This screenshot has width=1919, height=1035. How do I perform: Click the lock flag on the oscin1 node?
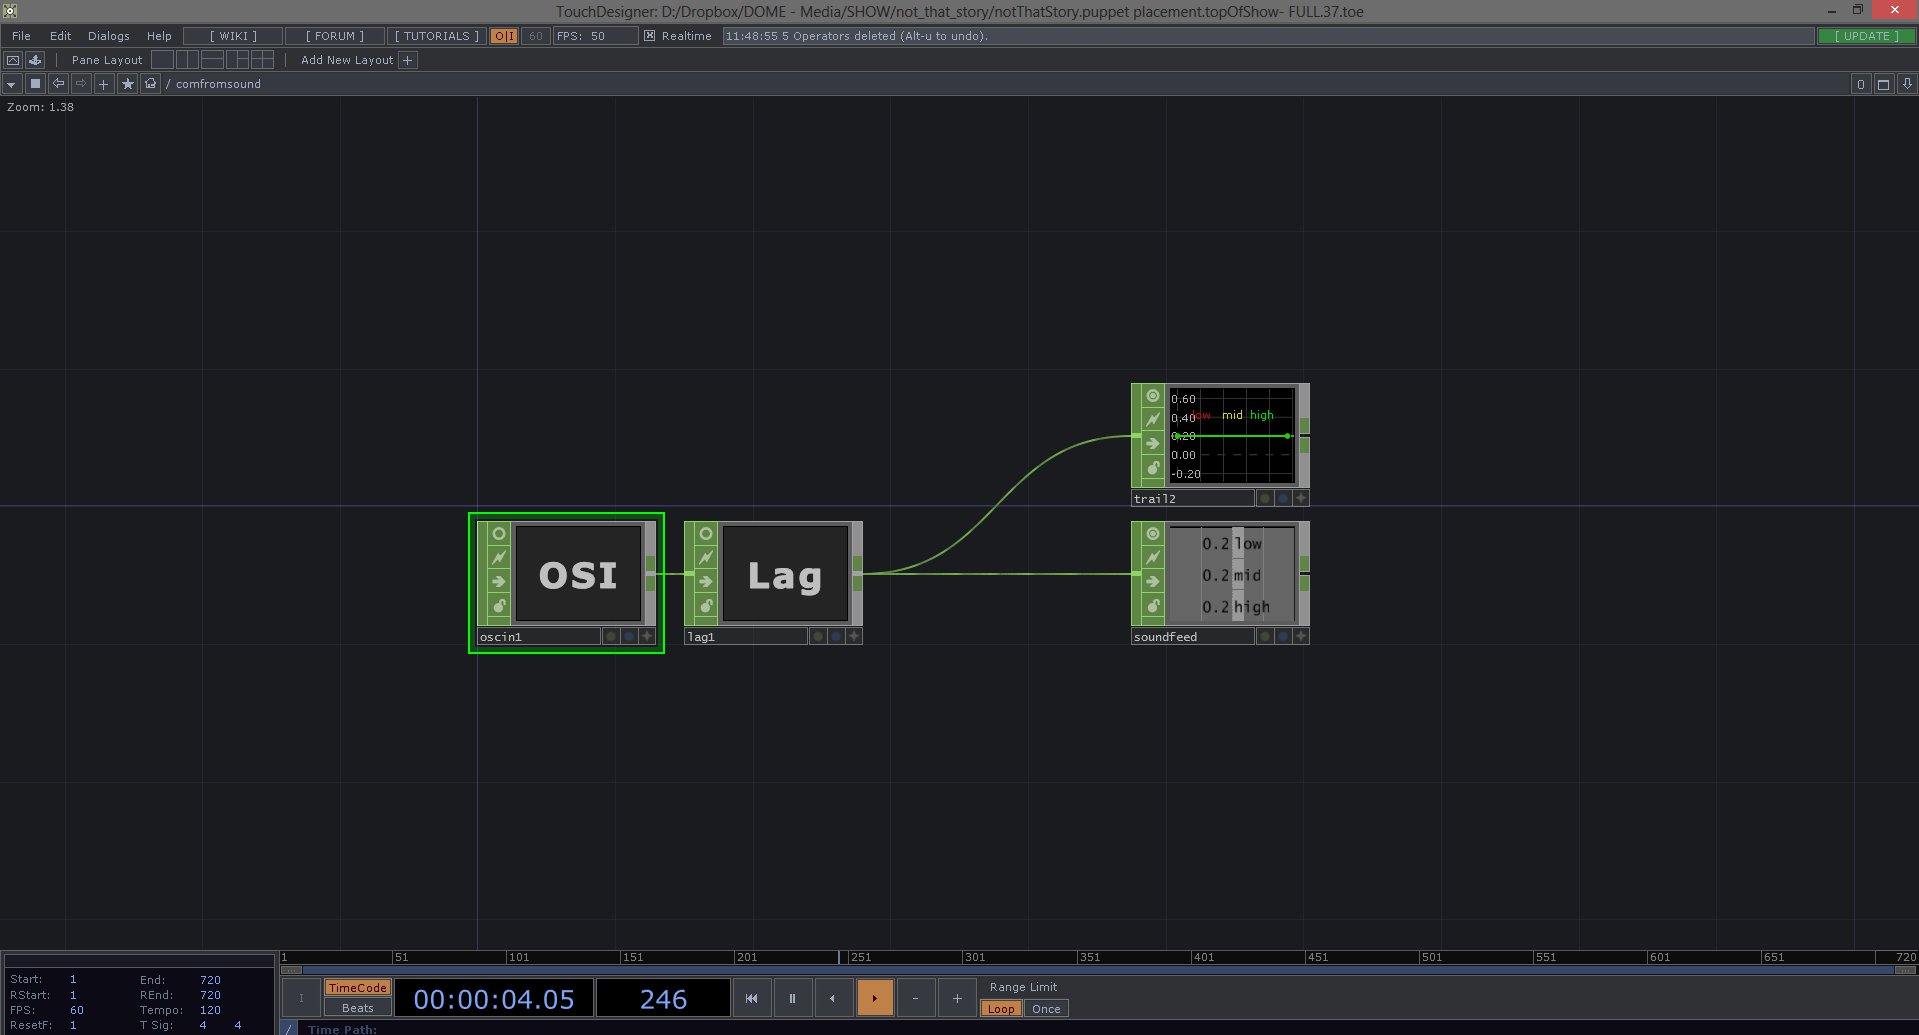[498, 605]
